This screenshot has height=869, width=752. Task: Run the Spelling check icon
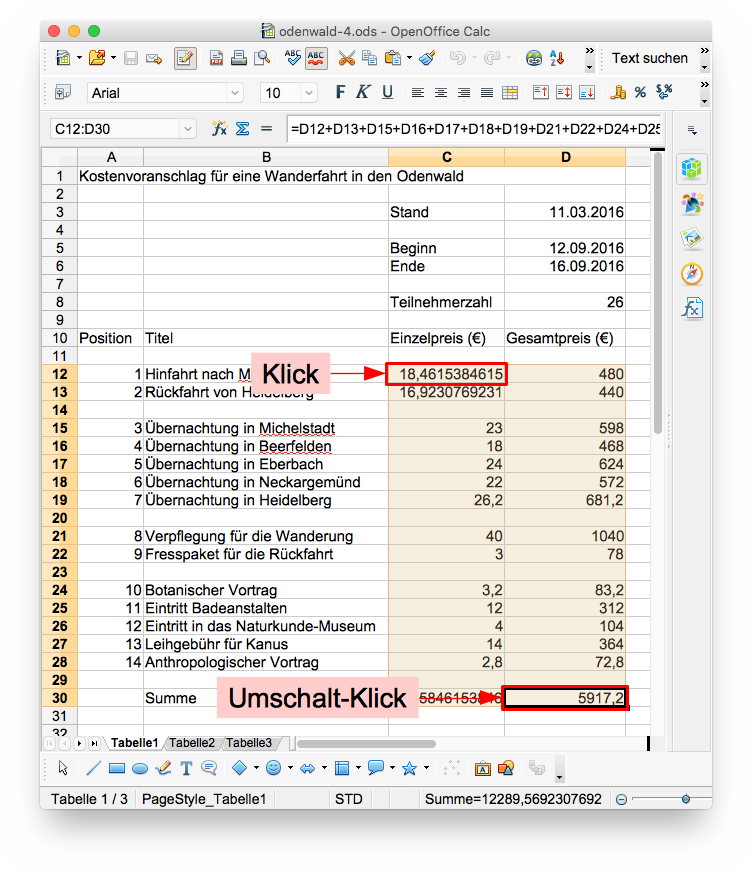coord(293,58)
